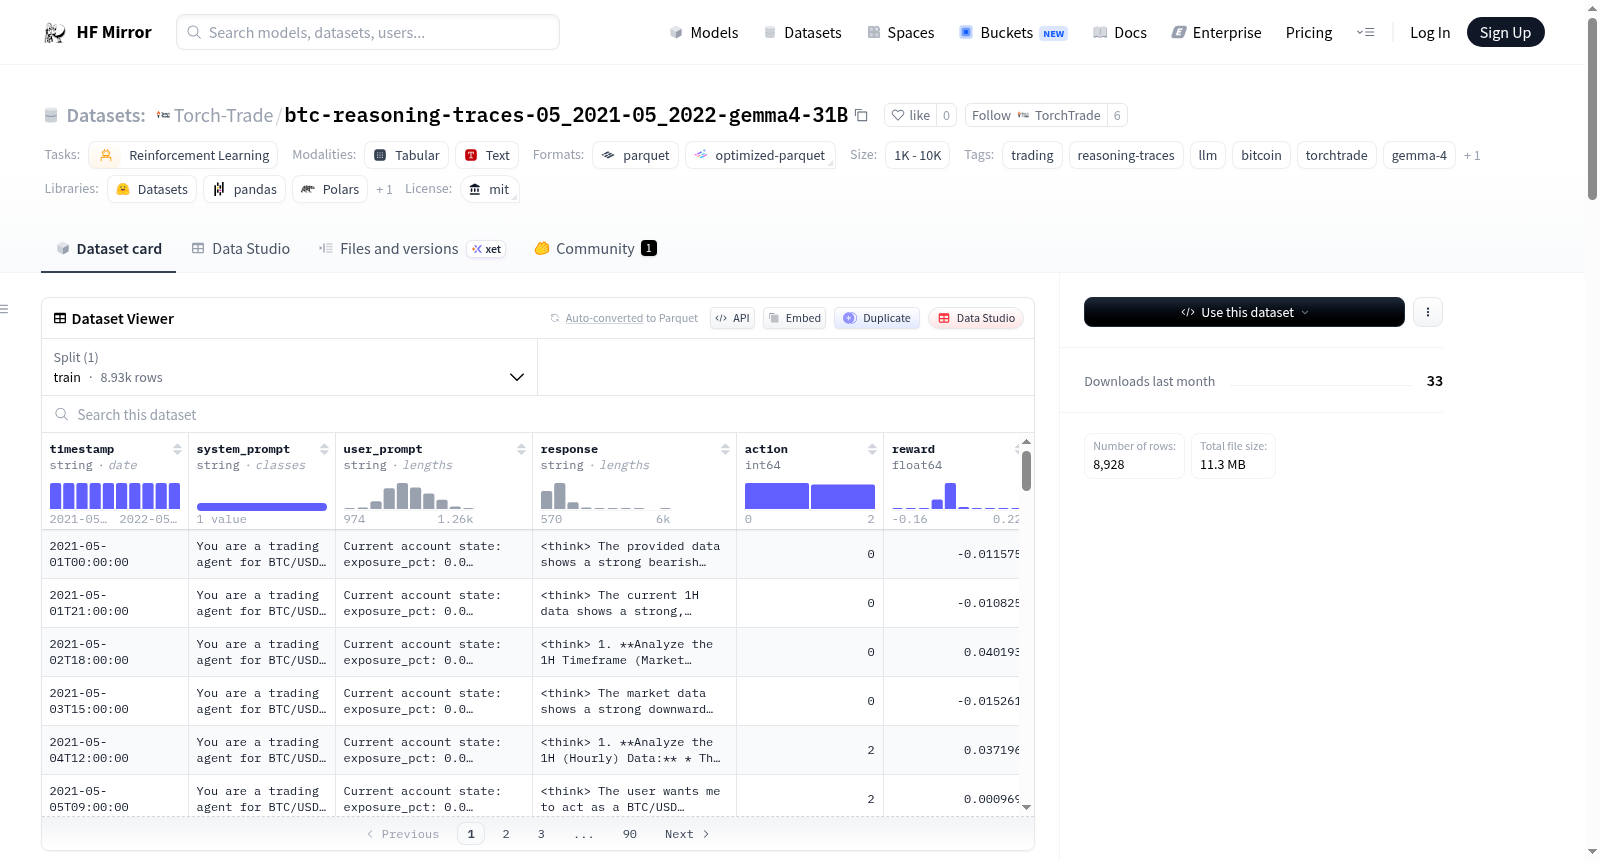Click the Log In link

pos(1430,33)
